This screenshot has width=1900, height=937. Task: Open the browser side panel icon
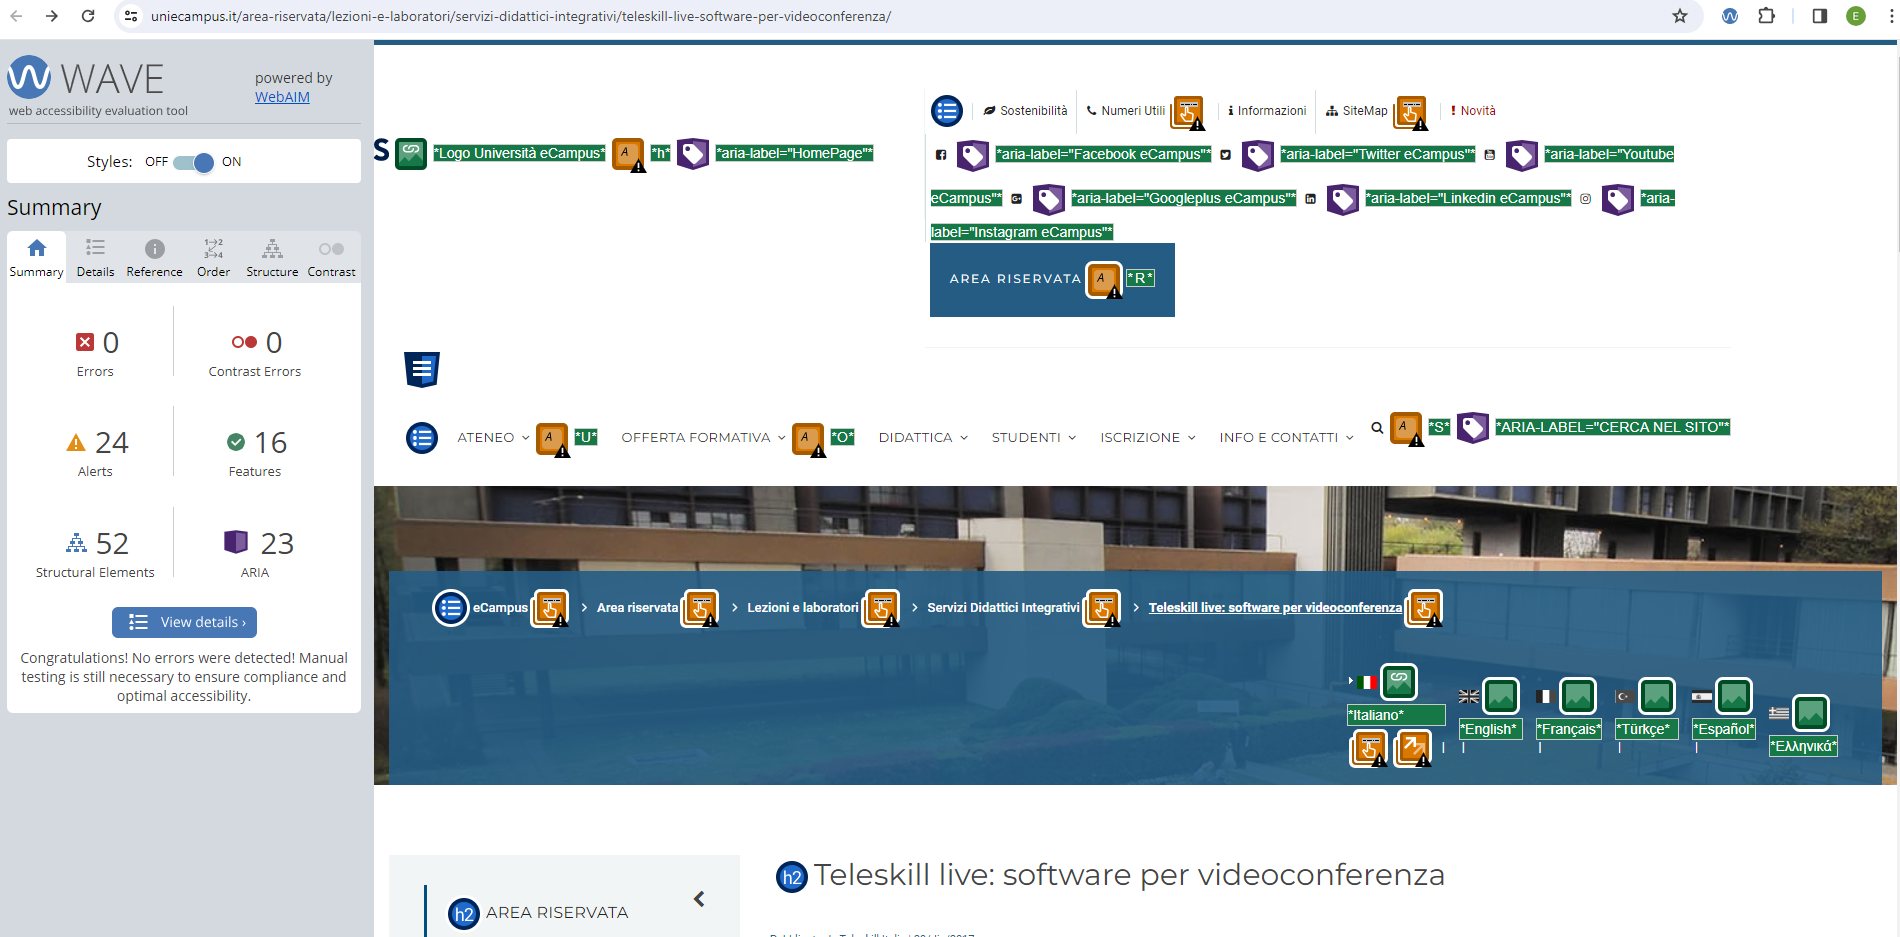[1820, 16]
